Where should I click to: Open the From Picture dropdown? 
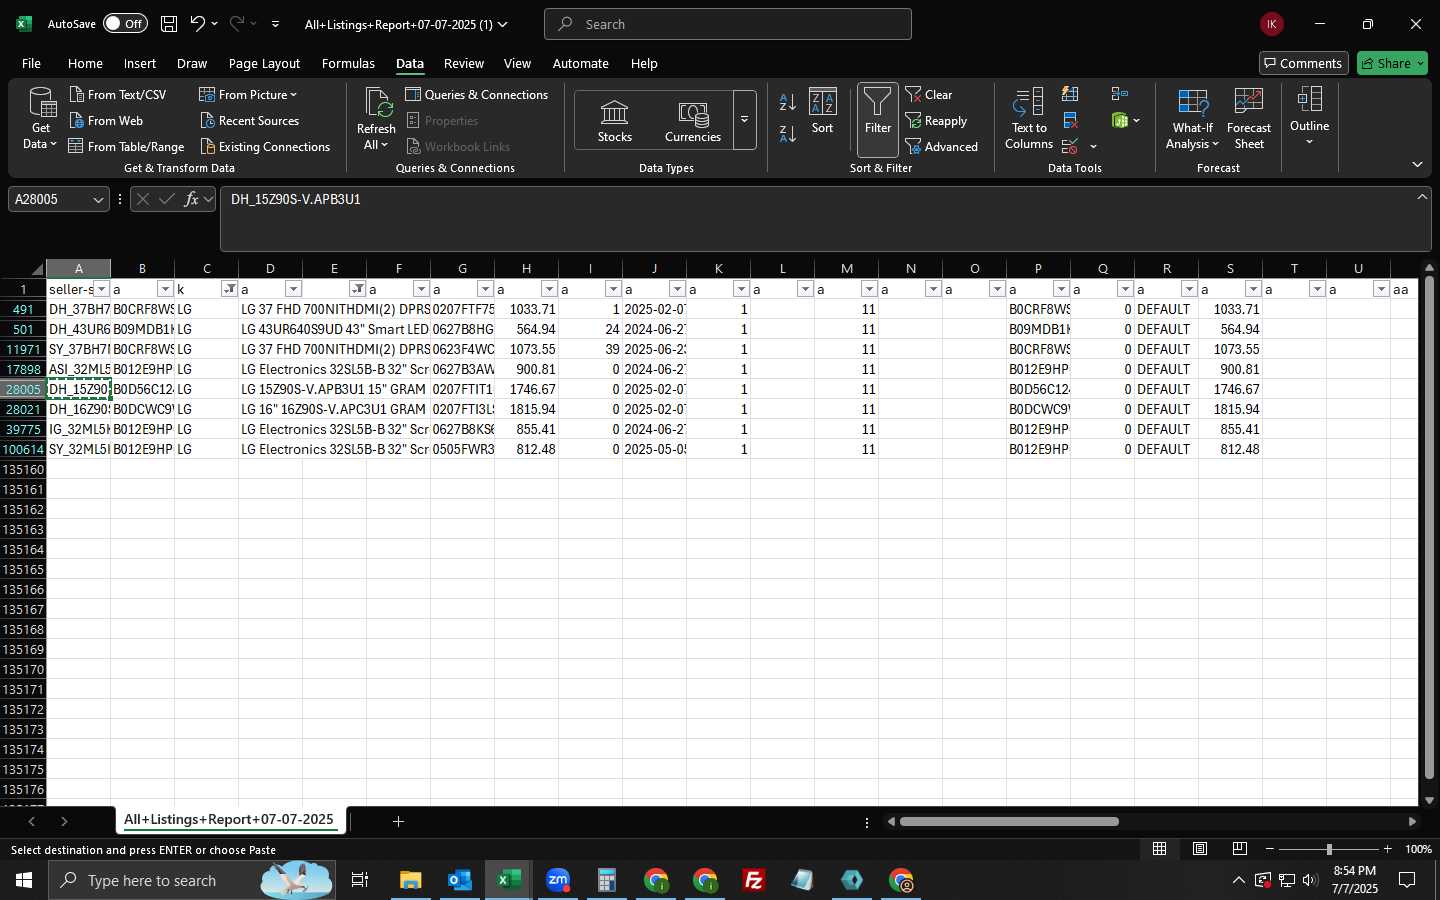(x=248, y=94)
